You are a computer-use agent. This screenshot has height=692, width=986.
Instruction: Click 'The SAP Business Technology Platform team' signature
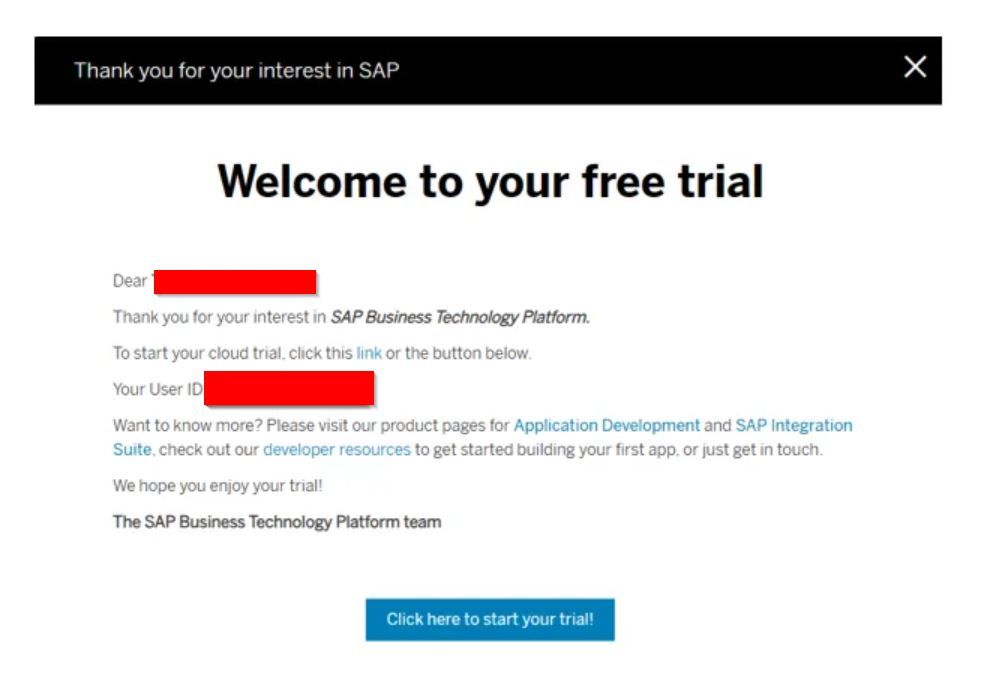[x=277, y=522]
